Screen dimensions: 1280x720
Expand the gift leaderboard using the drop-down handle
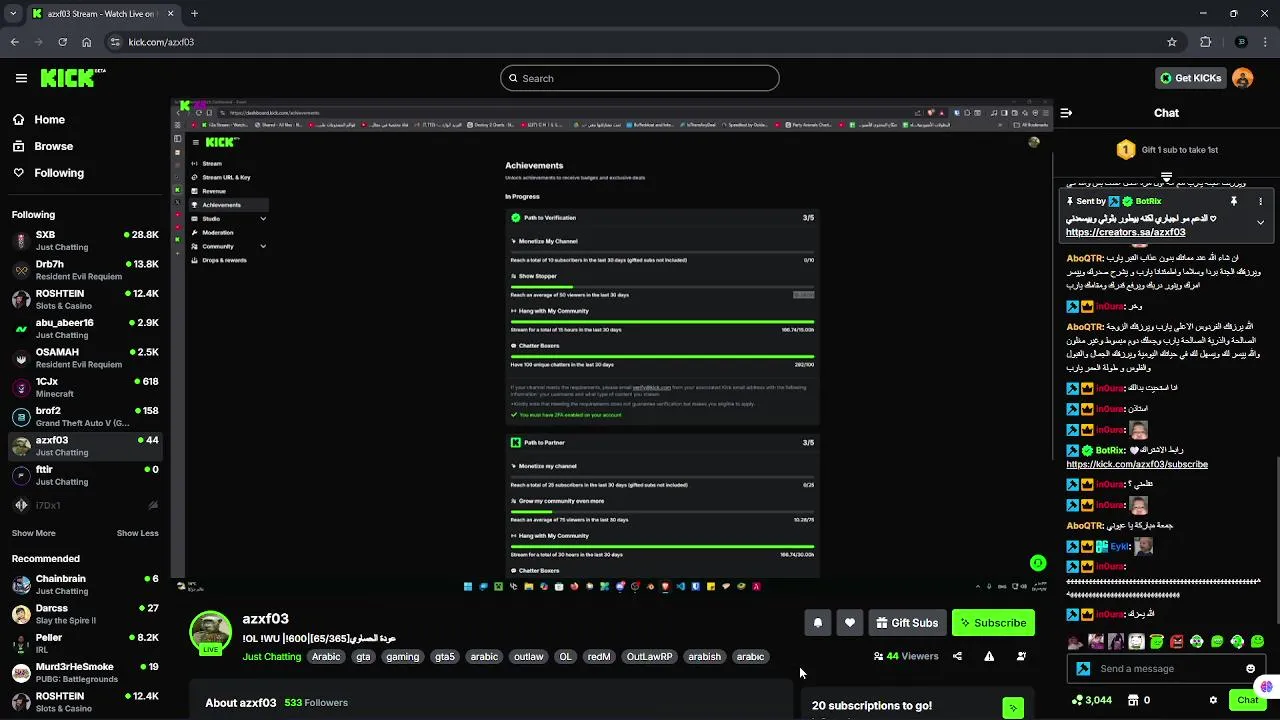pos(1166,177)
